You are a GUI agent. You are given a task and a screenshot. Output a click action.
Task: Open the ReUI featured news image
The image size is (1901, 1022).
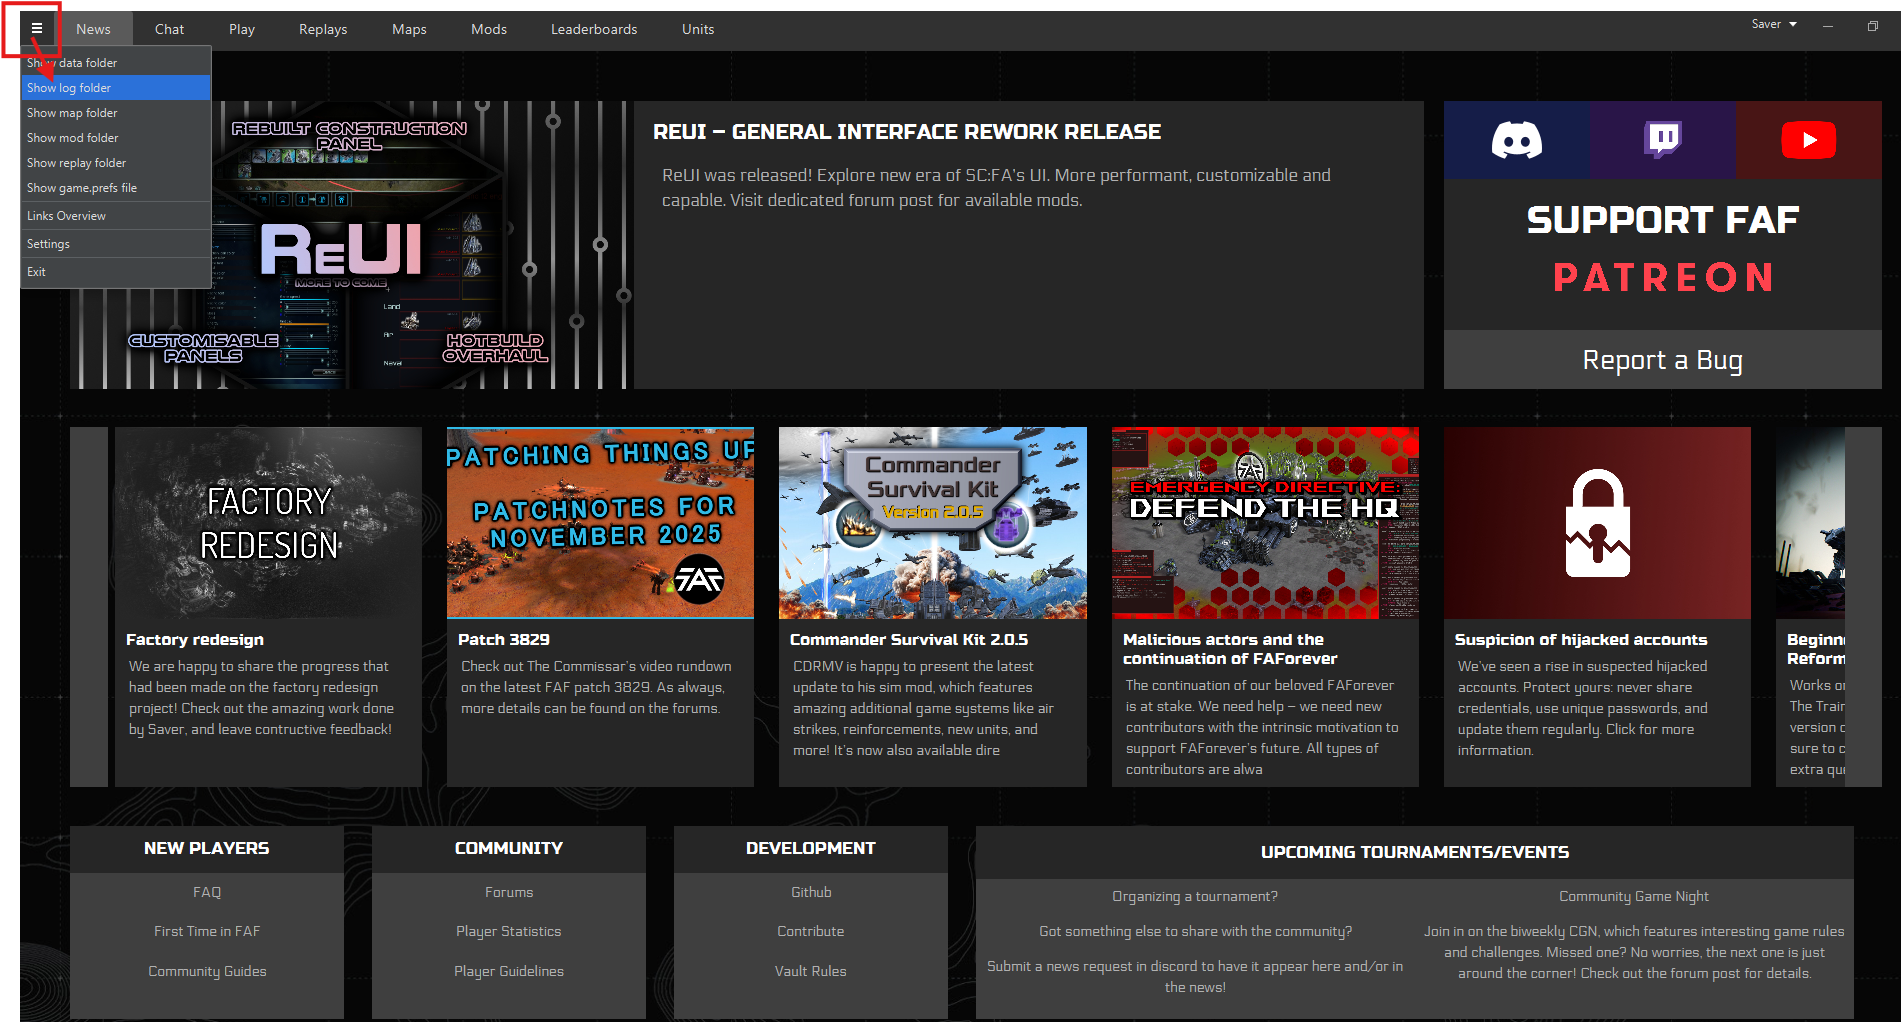[350, 245]
